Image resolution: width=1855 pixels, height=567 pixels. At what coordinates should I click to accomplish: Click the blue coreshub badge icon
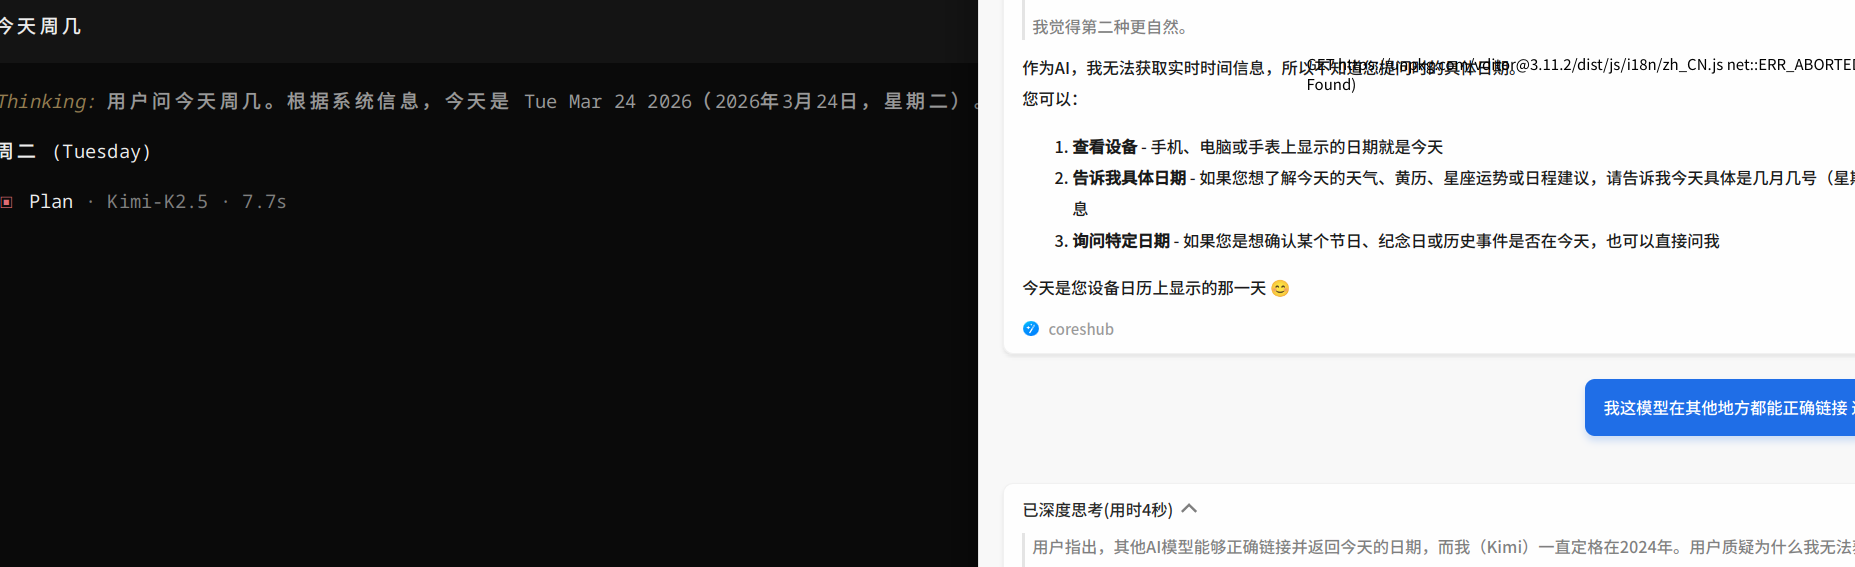coord(1031,329)
